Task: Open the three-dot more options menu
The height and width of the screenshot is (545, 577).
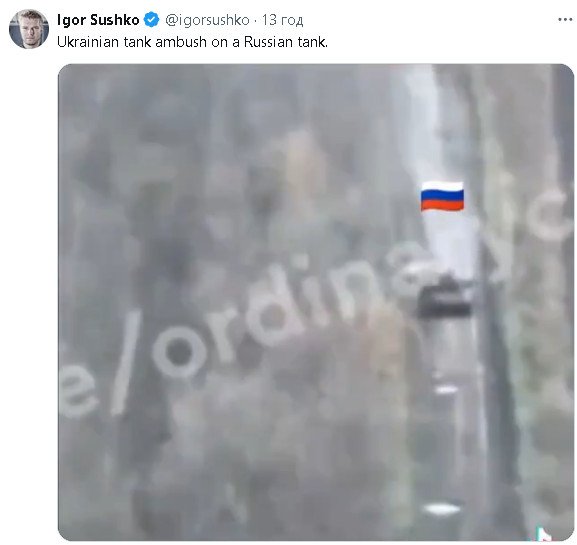Action: [565, 20]
